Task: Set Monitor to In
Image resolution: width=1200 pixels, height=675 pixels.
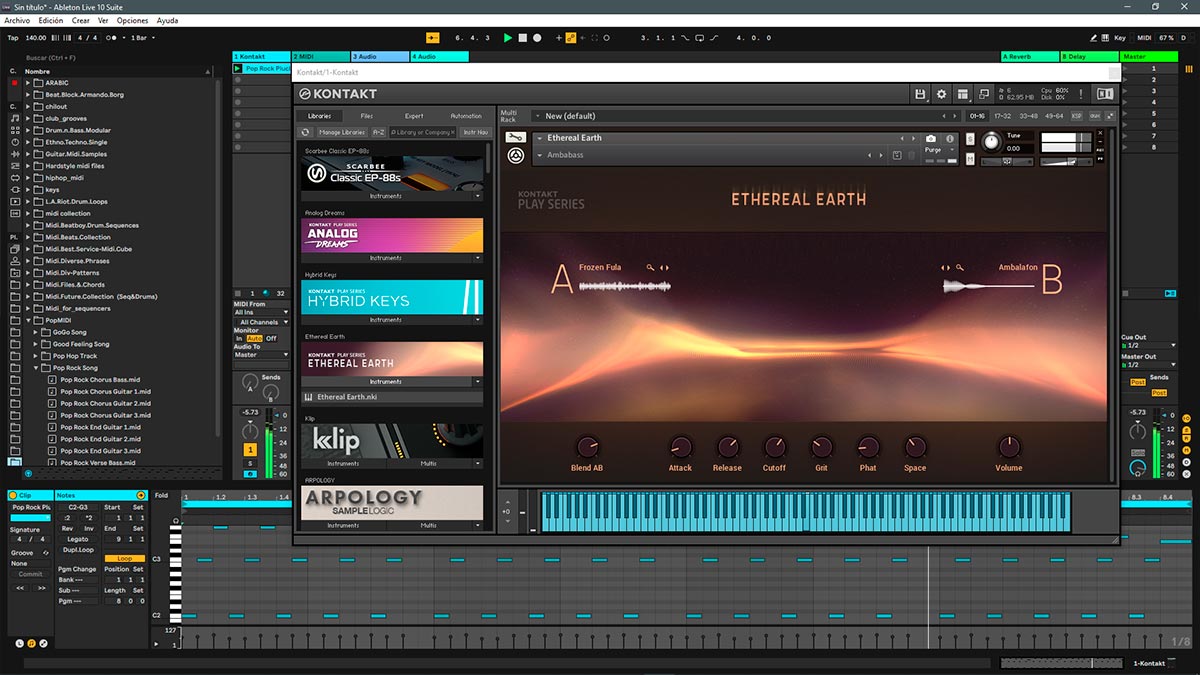Action: coord(239,339)
